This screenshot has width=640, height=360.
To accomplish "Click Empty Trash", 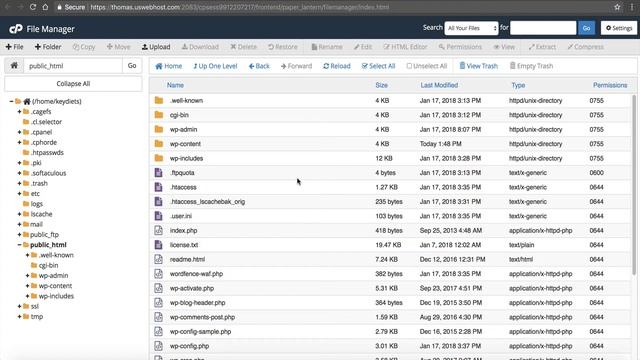I will coord(531,66).
